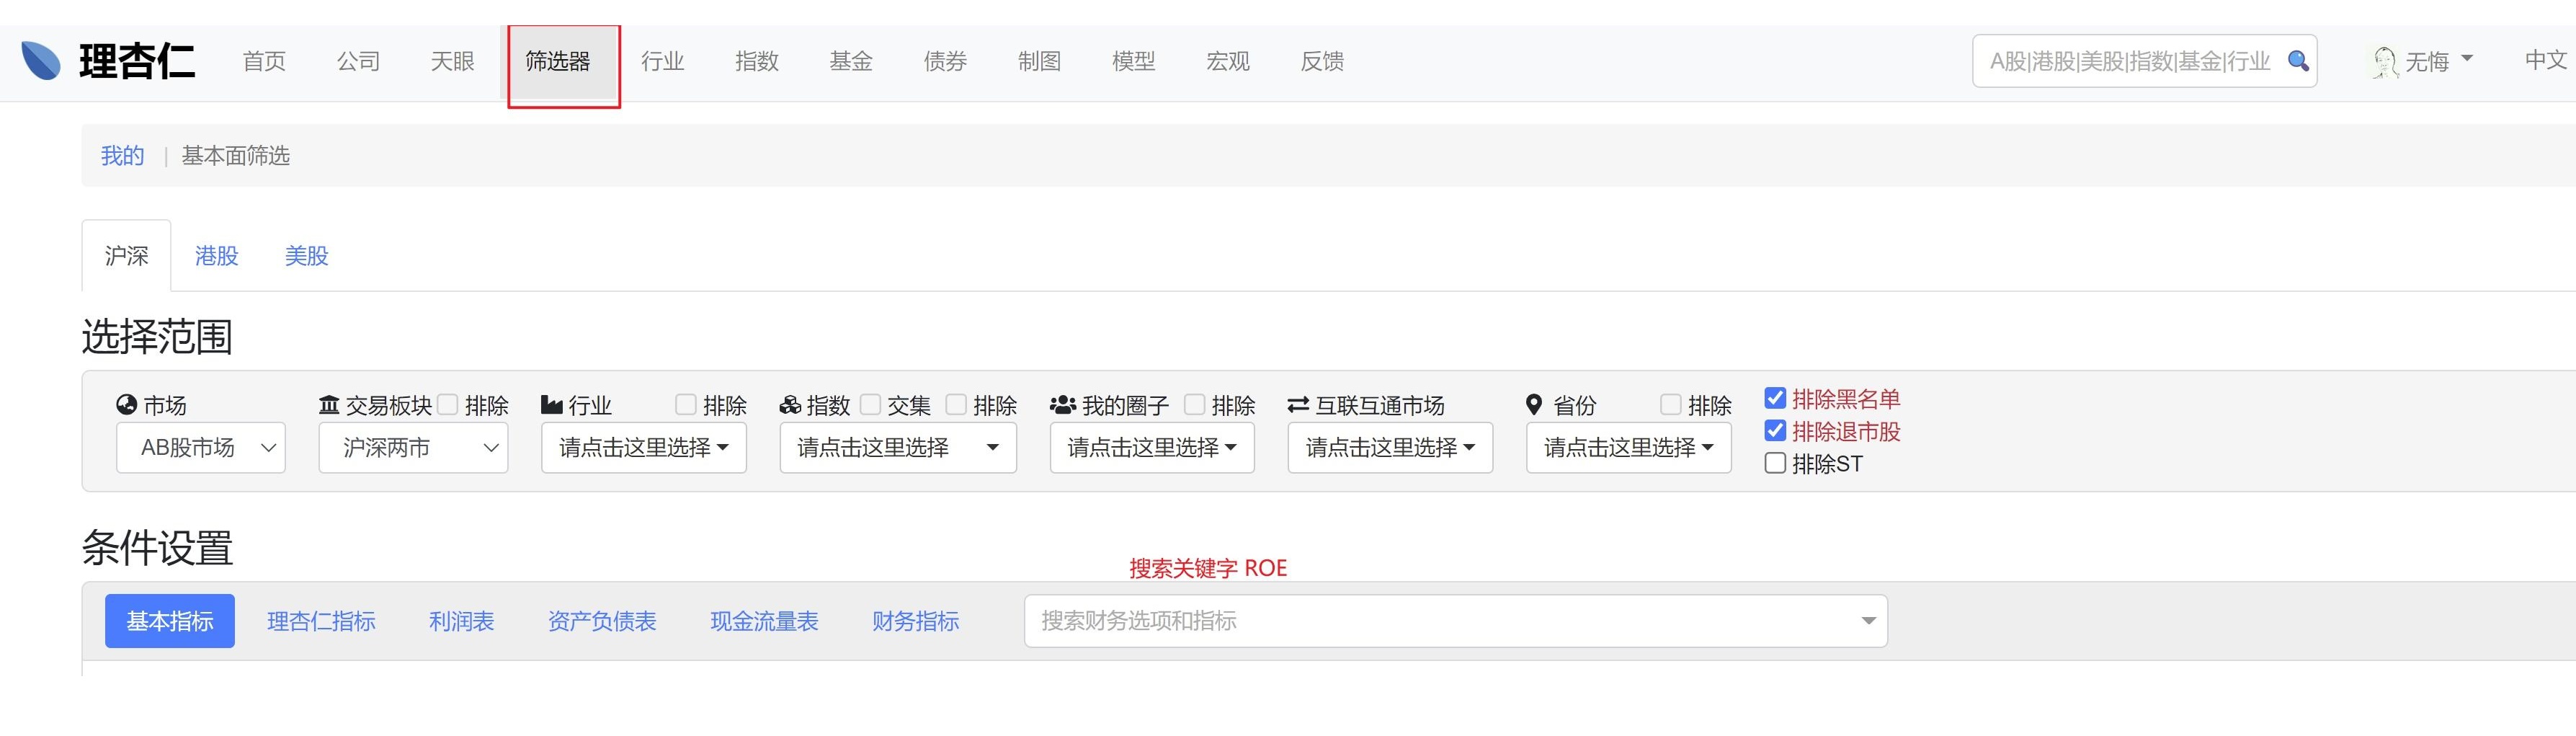Uncheck the 排除黑名单 checkbox
Image resolution: width=2576 pixels, height=736 pixels.
coord(1775,398)
